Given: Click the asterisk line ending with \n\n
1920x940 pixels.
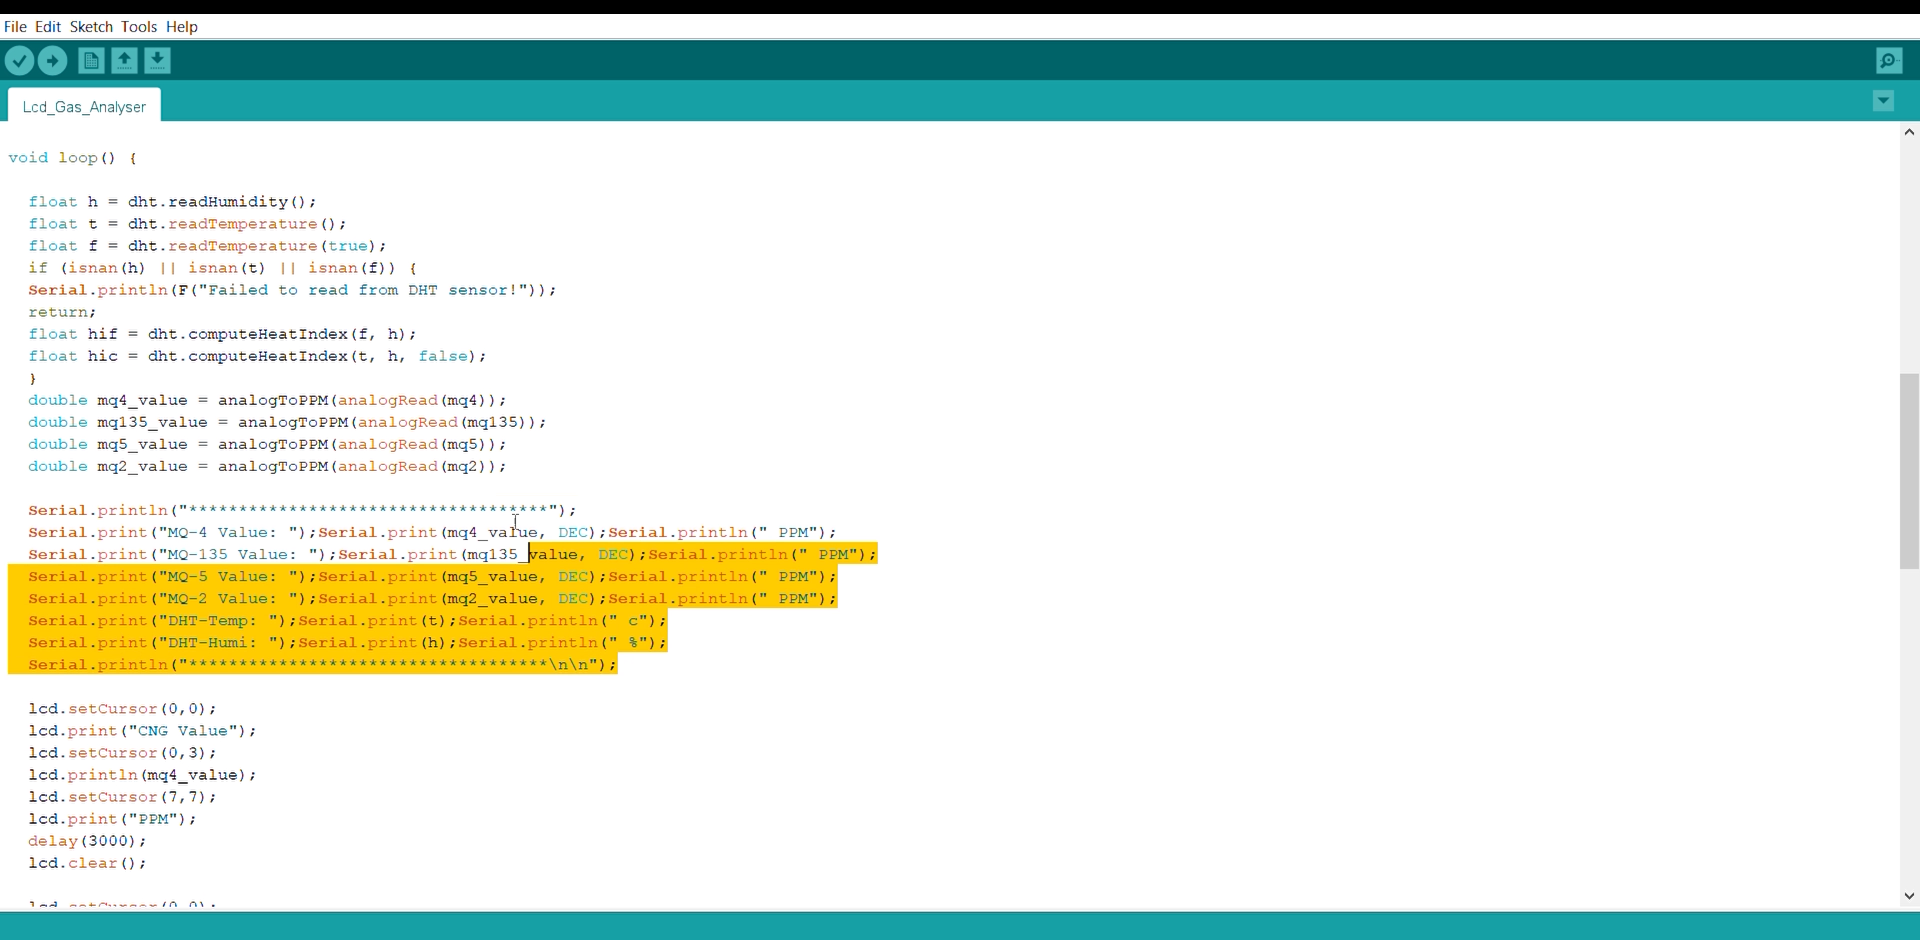Looking at the screenshot, I should point(322,664).
